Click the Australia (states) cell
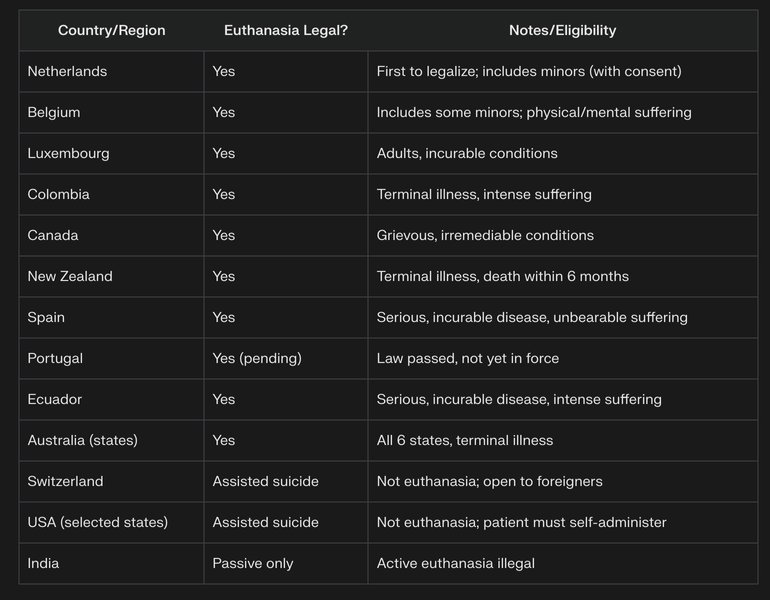 [82, 440]
